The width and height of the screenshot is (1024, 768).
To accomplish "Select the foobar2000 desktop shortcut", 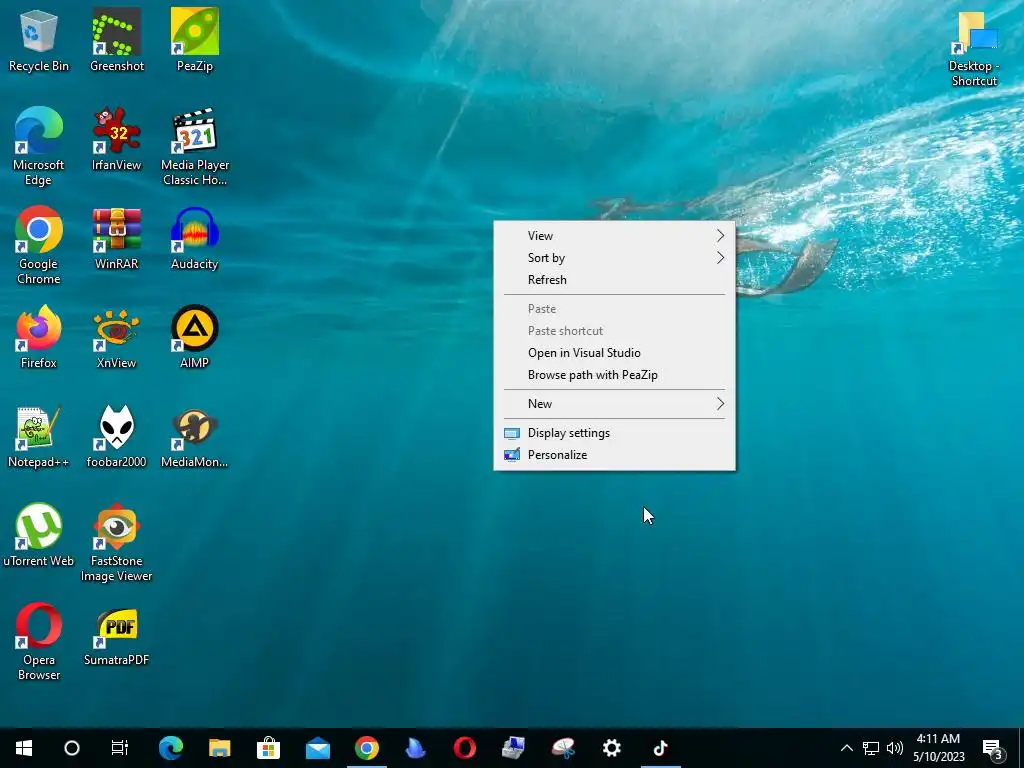I will point(116,437).
